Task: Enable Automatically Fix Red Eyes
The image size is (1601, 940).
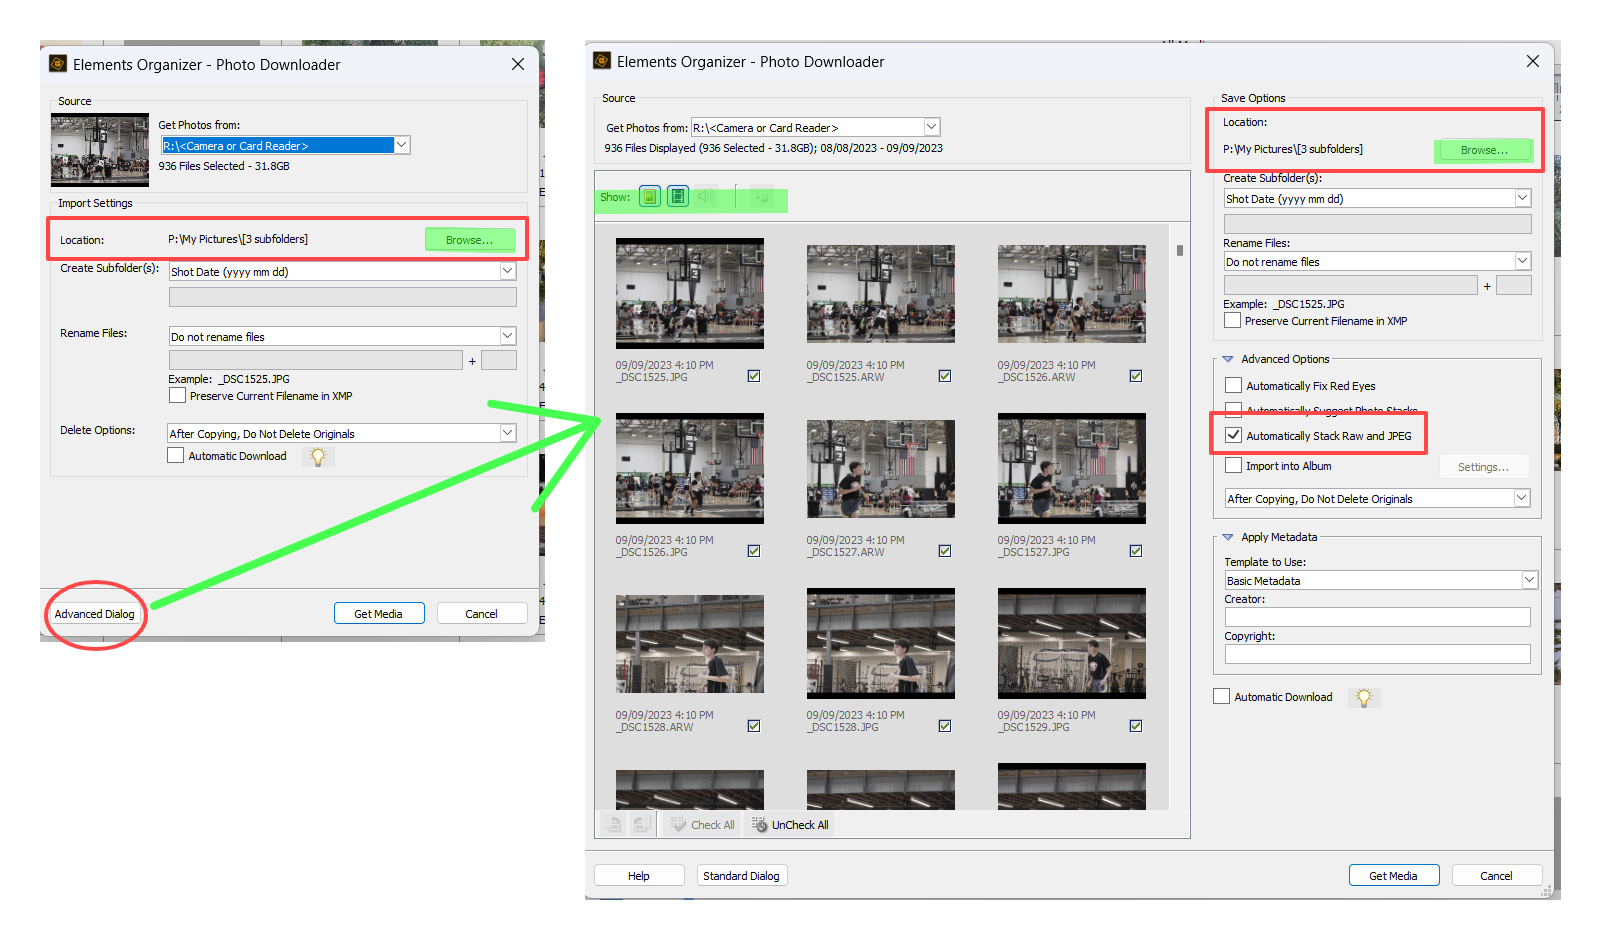Action: coord(1233,385)
